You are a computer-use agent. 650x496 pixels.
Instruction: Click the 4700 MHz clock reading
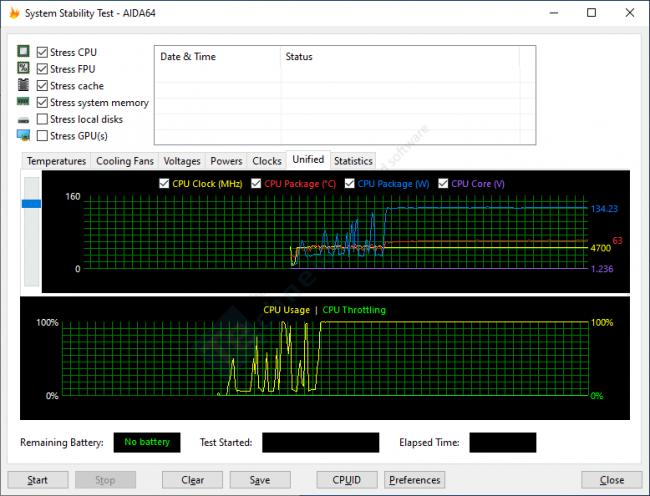601,248
